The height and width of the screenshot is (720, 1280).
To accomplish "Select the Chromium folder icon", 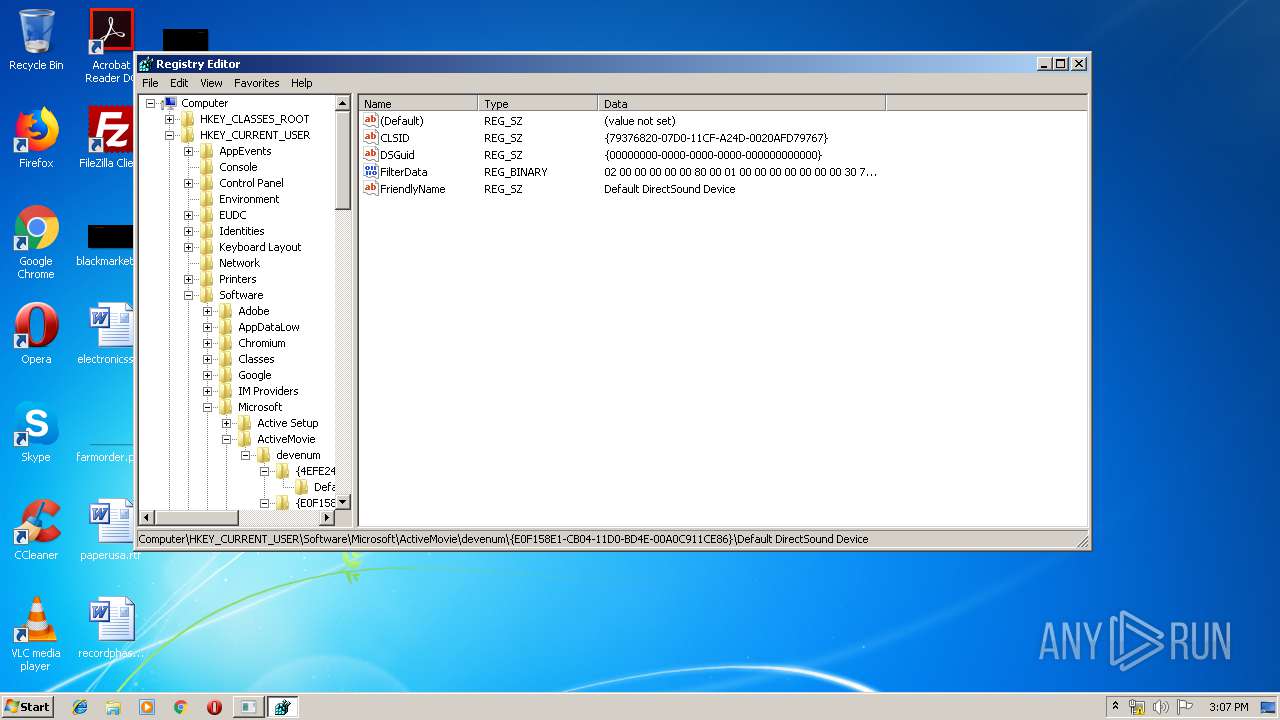I will 226,343.
